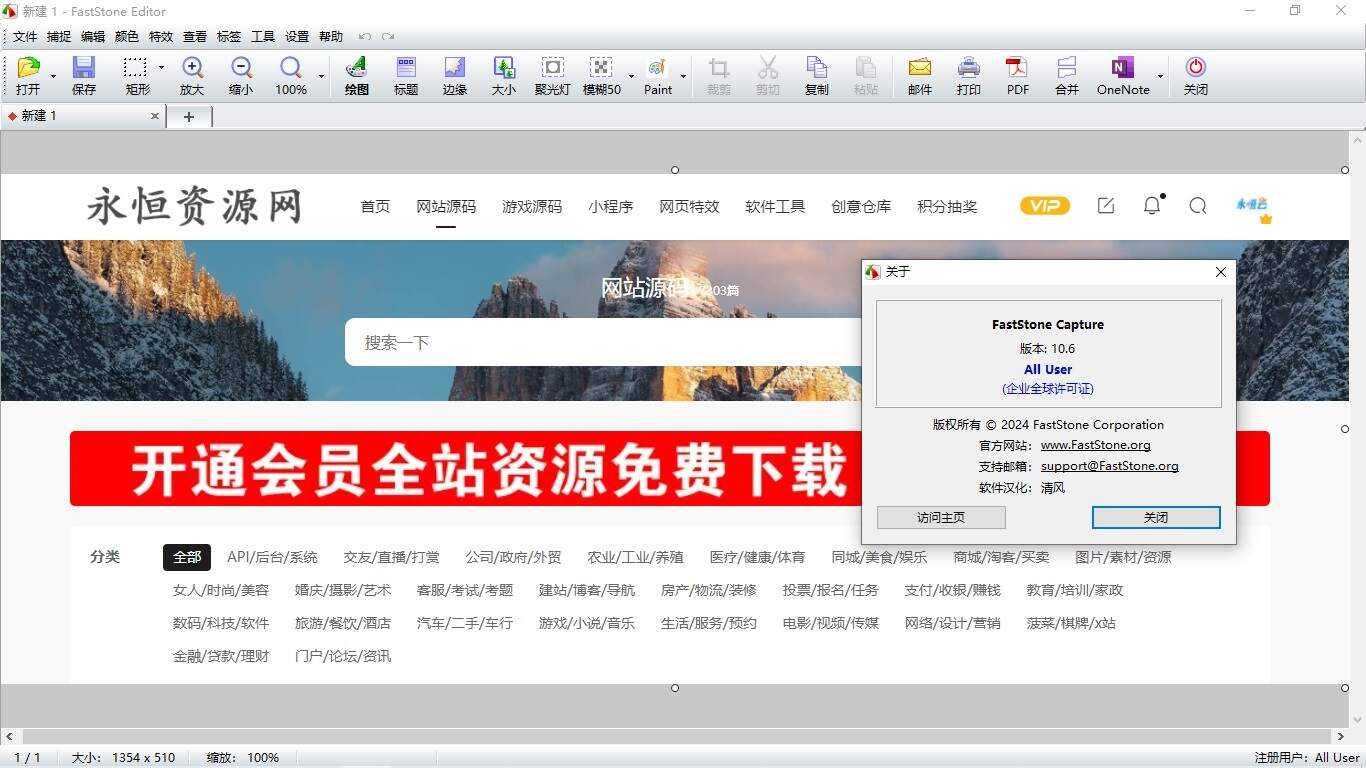Apply the 模糊50 blur effect
Image resolution: width=1366 pixels, height=768 pixels.
601,75
